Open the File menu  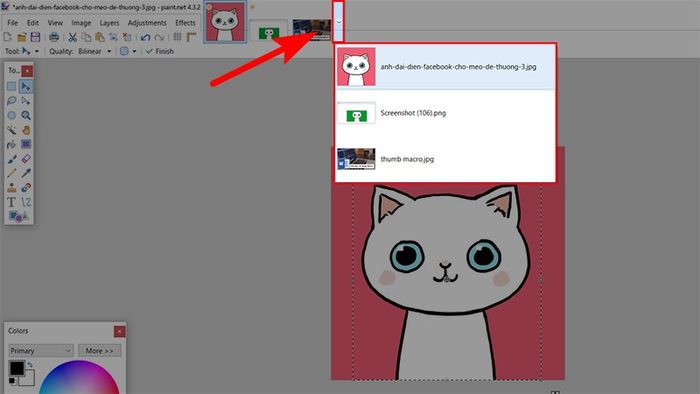click(x=12, y=23)
